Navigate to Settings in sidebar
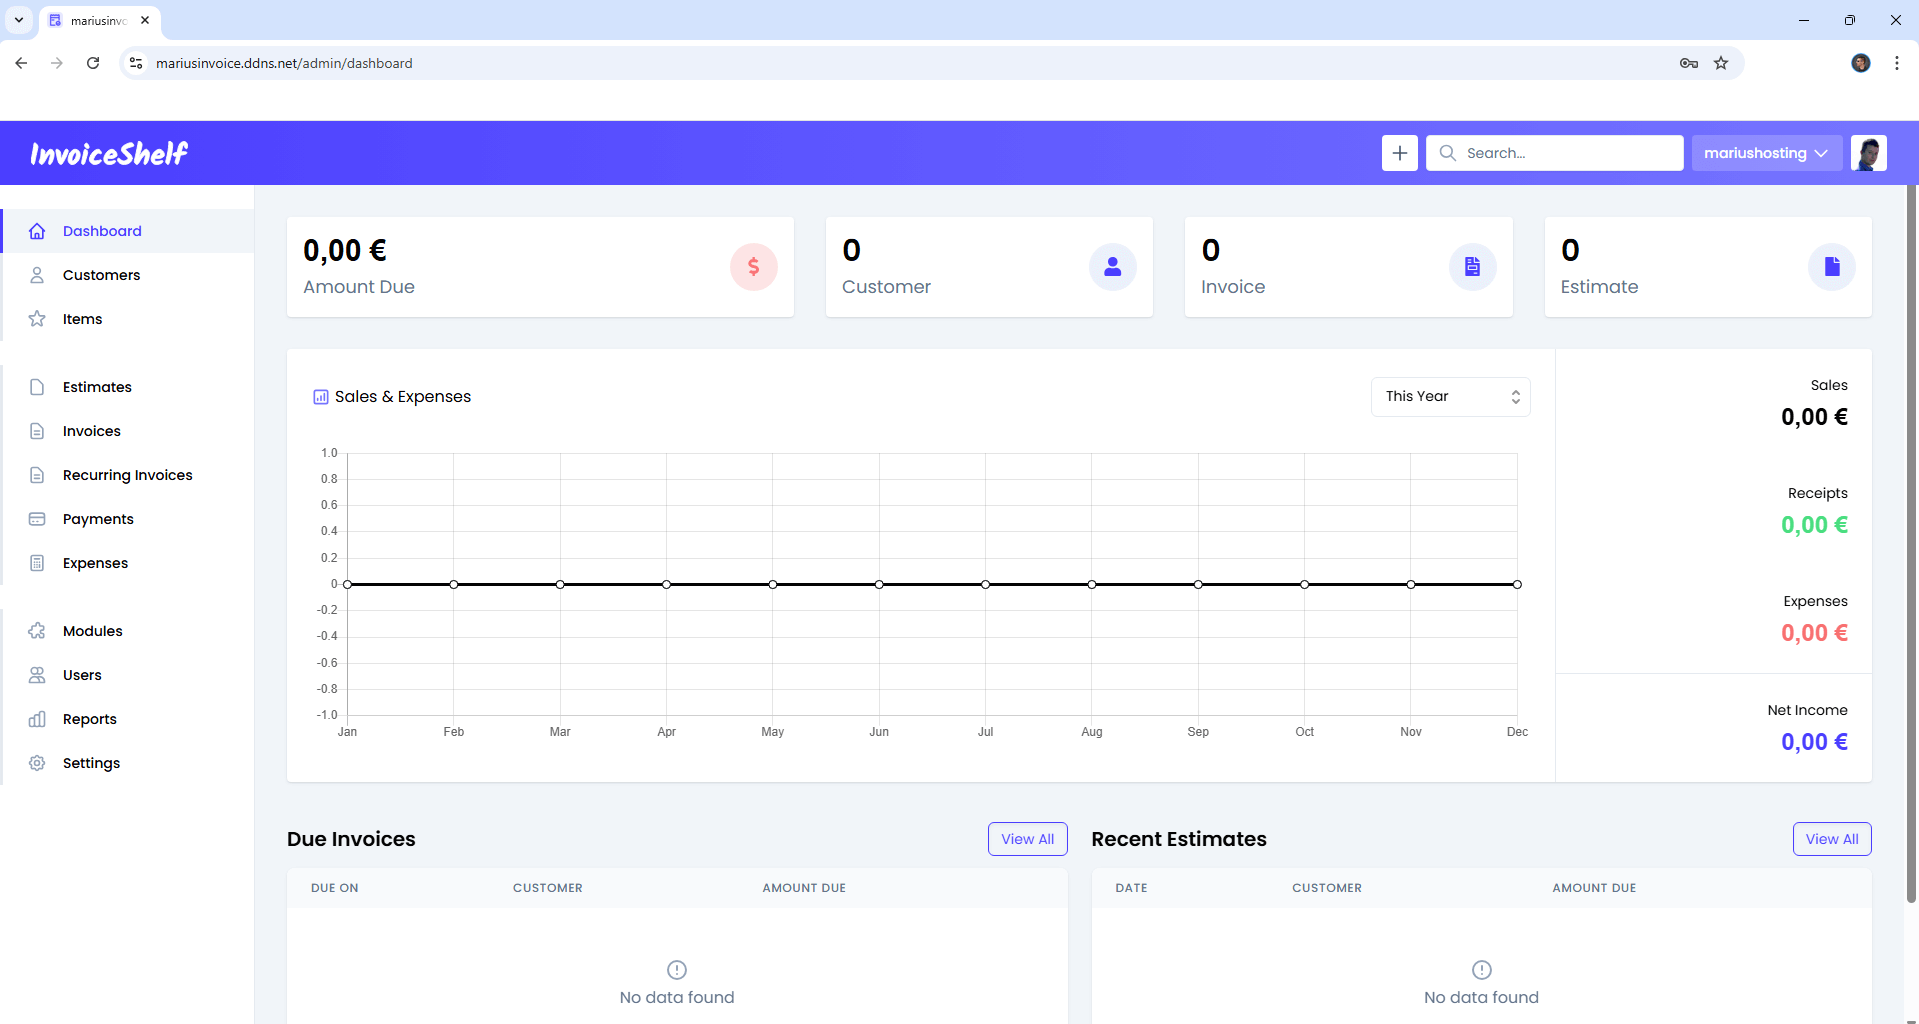1919x1024 pixels. pyautogui.click(x=91, y=763)
